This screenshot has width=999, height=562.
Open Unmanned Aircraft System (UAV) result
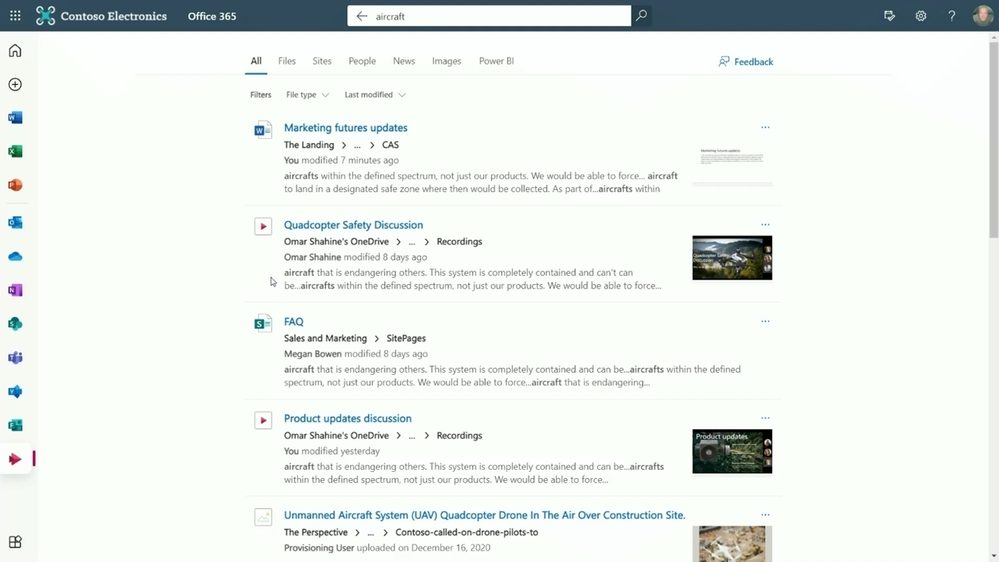point(485,515)
